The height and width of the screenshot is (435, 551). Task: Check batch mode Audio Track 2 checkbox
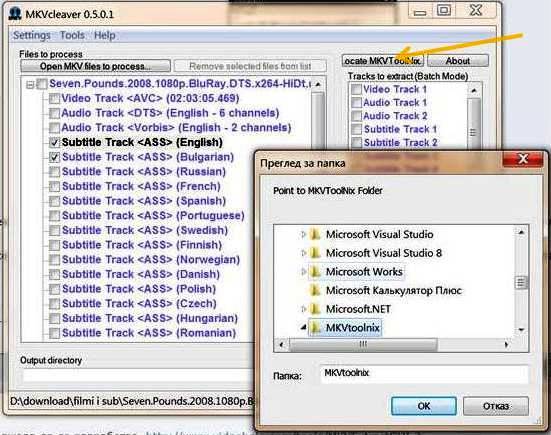pyautogui.click(x=356, y=116)
